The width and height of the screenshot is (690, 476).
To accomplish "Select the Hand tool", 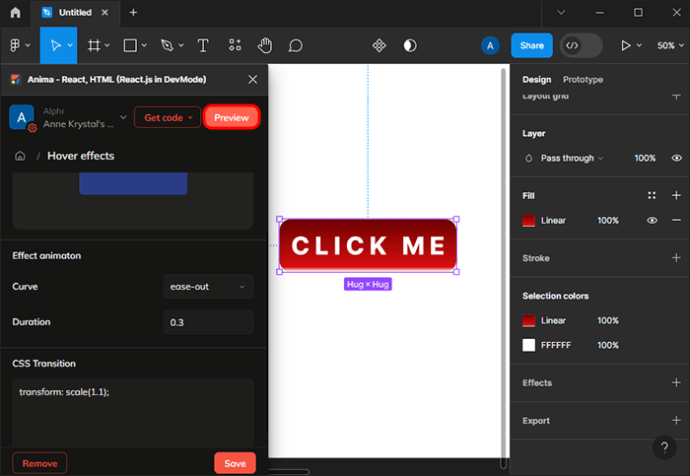I will (x=265, y=46).
